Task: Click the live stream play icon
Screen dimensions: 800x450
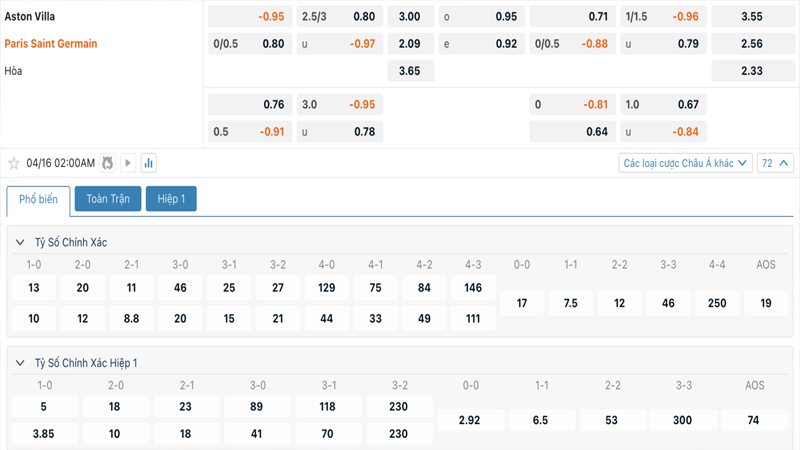Action: tap(128, 163)
